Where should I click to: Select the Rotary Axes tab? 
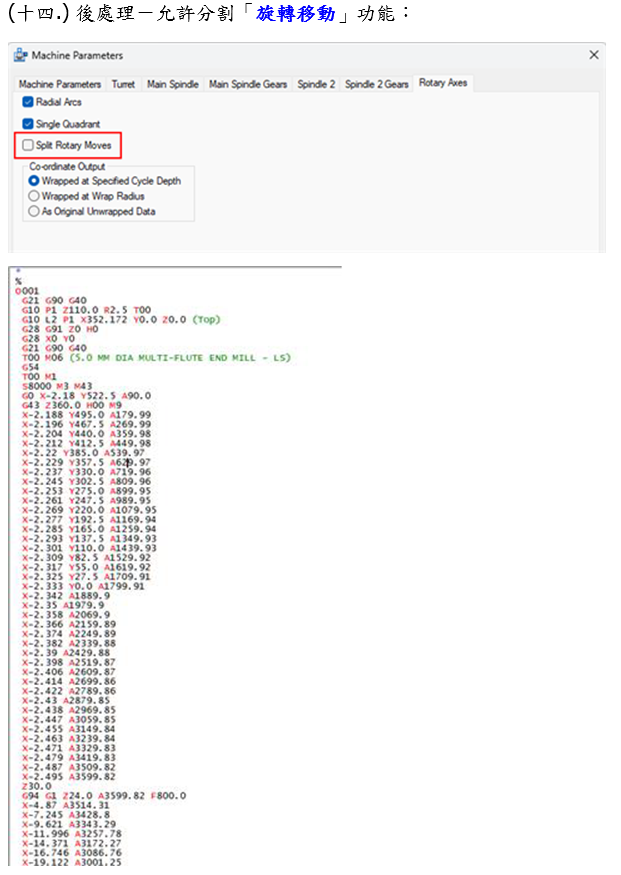click(x=443, y=83)
